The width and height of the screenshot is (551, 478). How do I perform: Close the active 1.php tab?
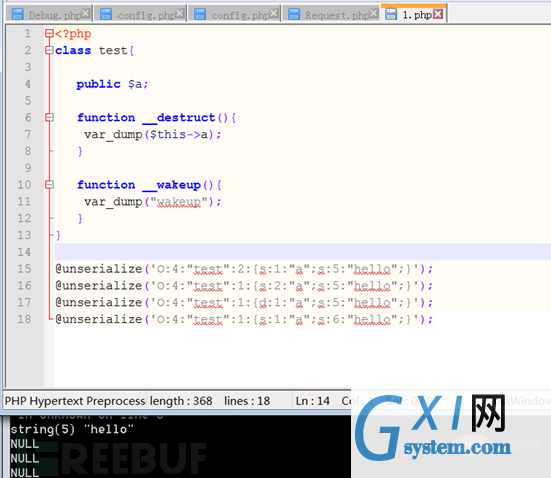[438, 14]
